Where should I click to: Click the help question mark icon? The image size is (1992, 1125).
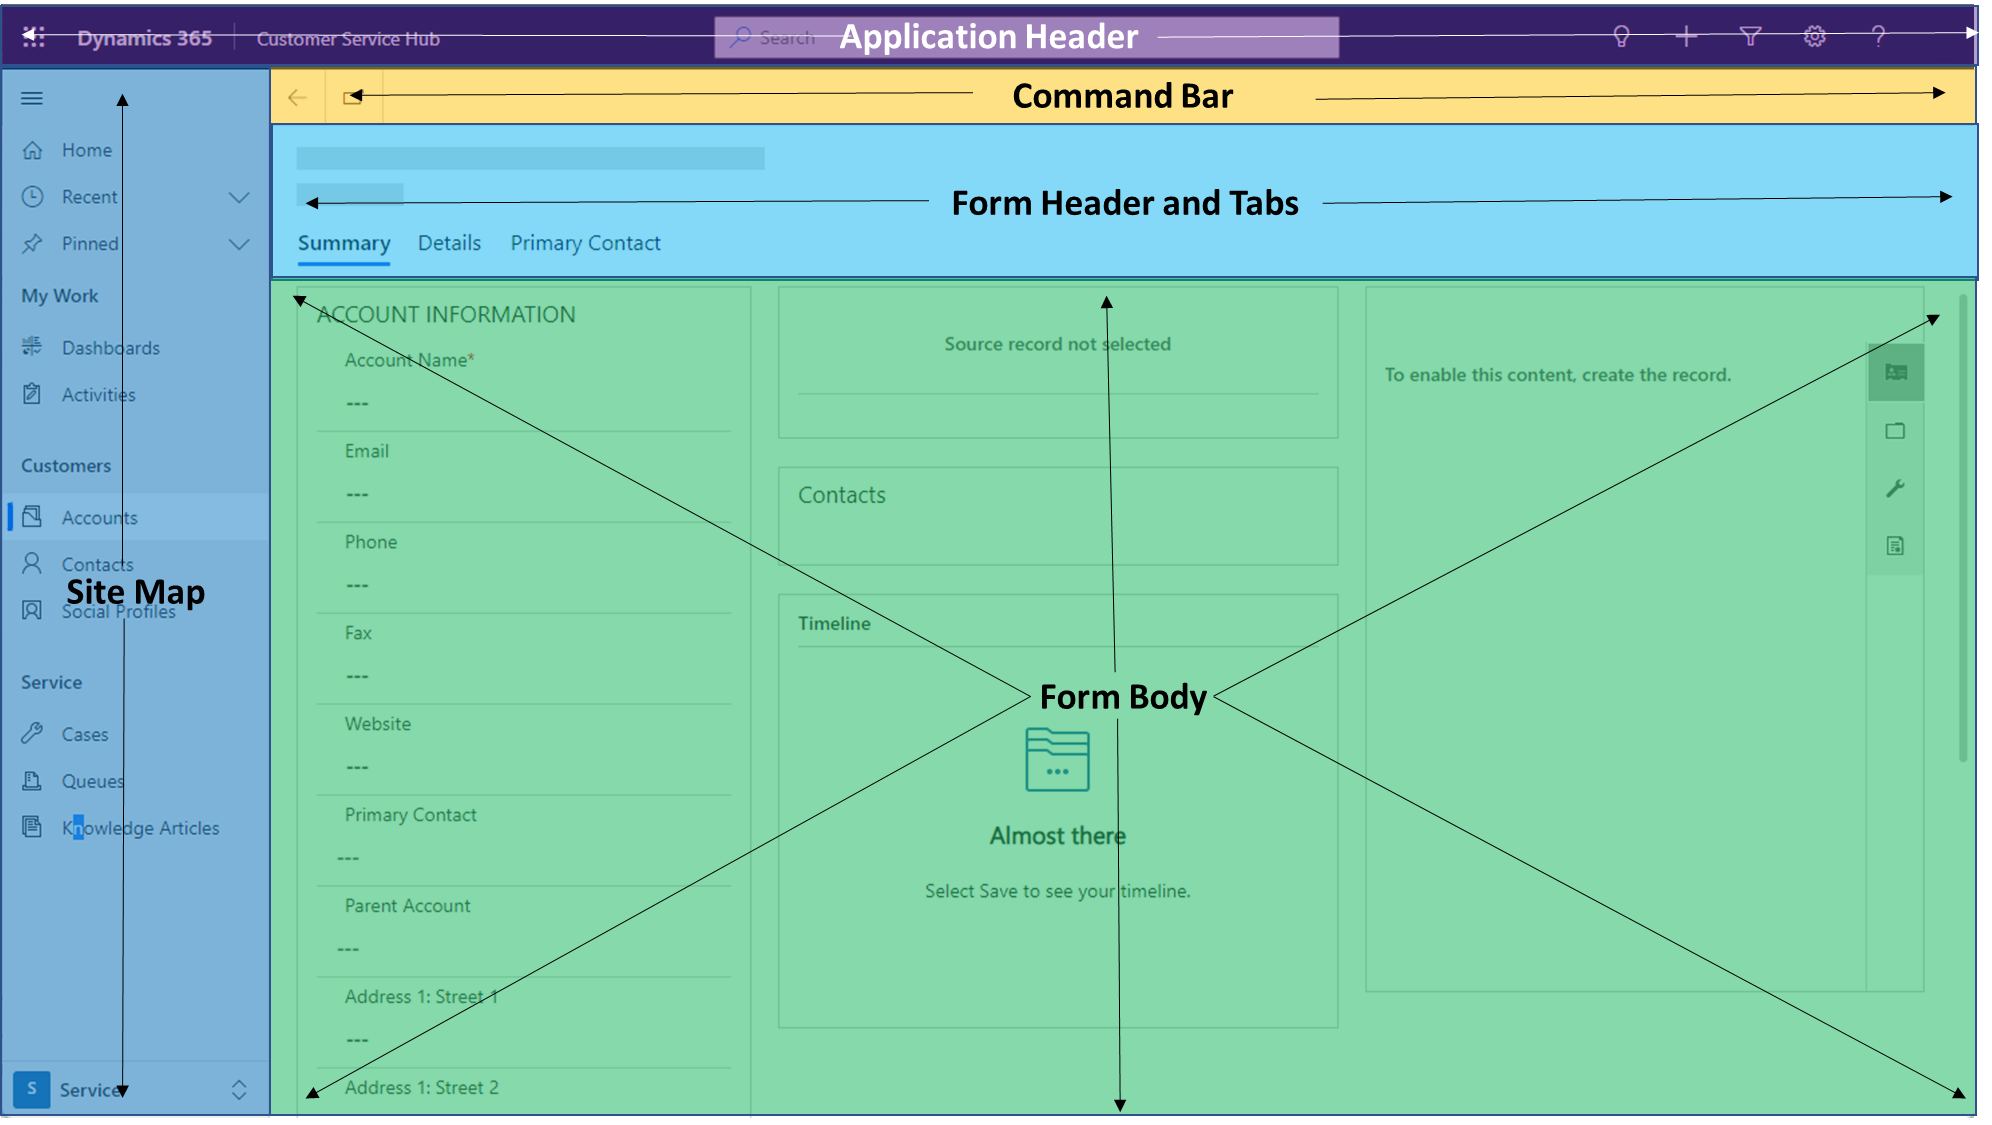pyautogui.click(x=1876, y=37)
